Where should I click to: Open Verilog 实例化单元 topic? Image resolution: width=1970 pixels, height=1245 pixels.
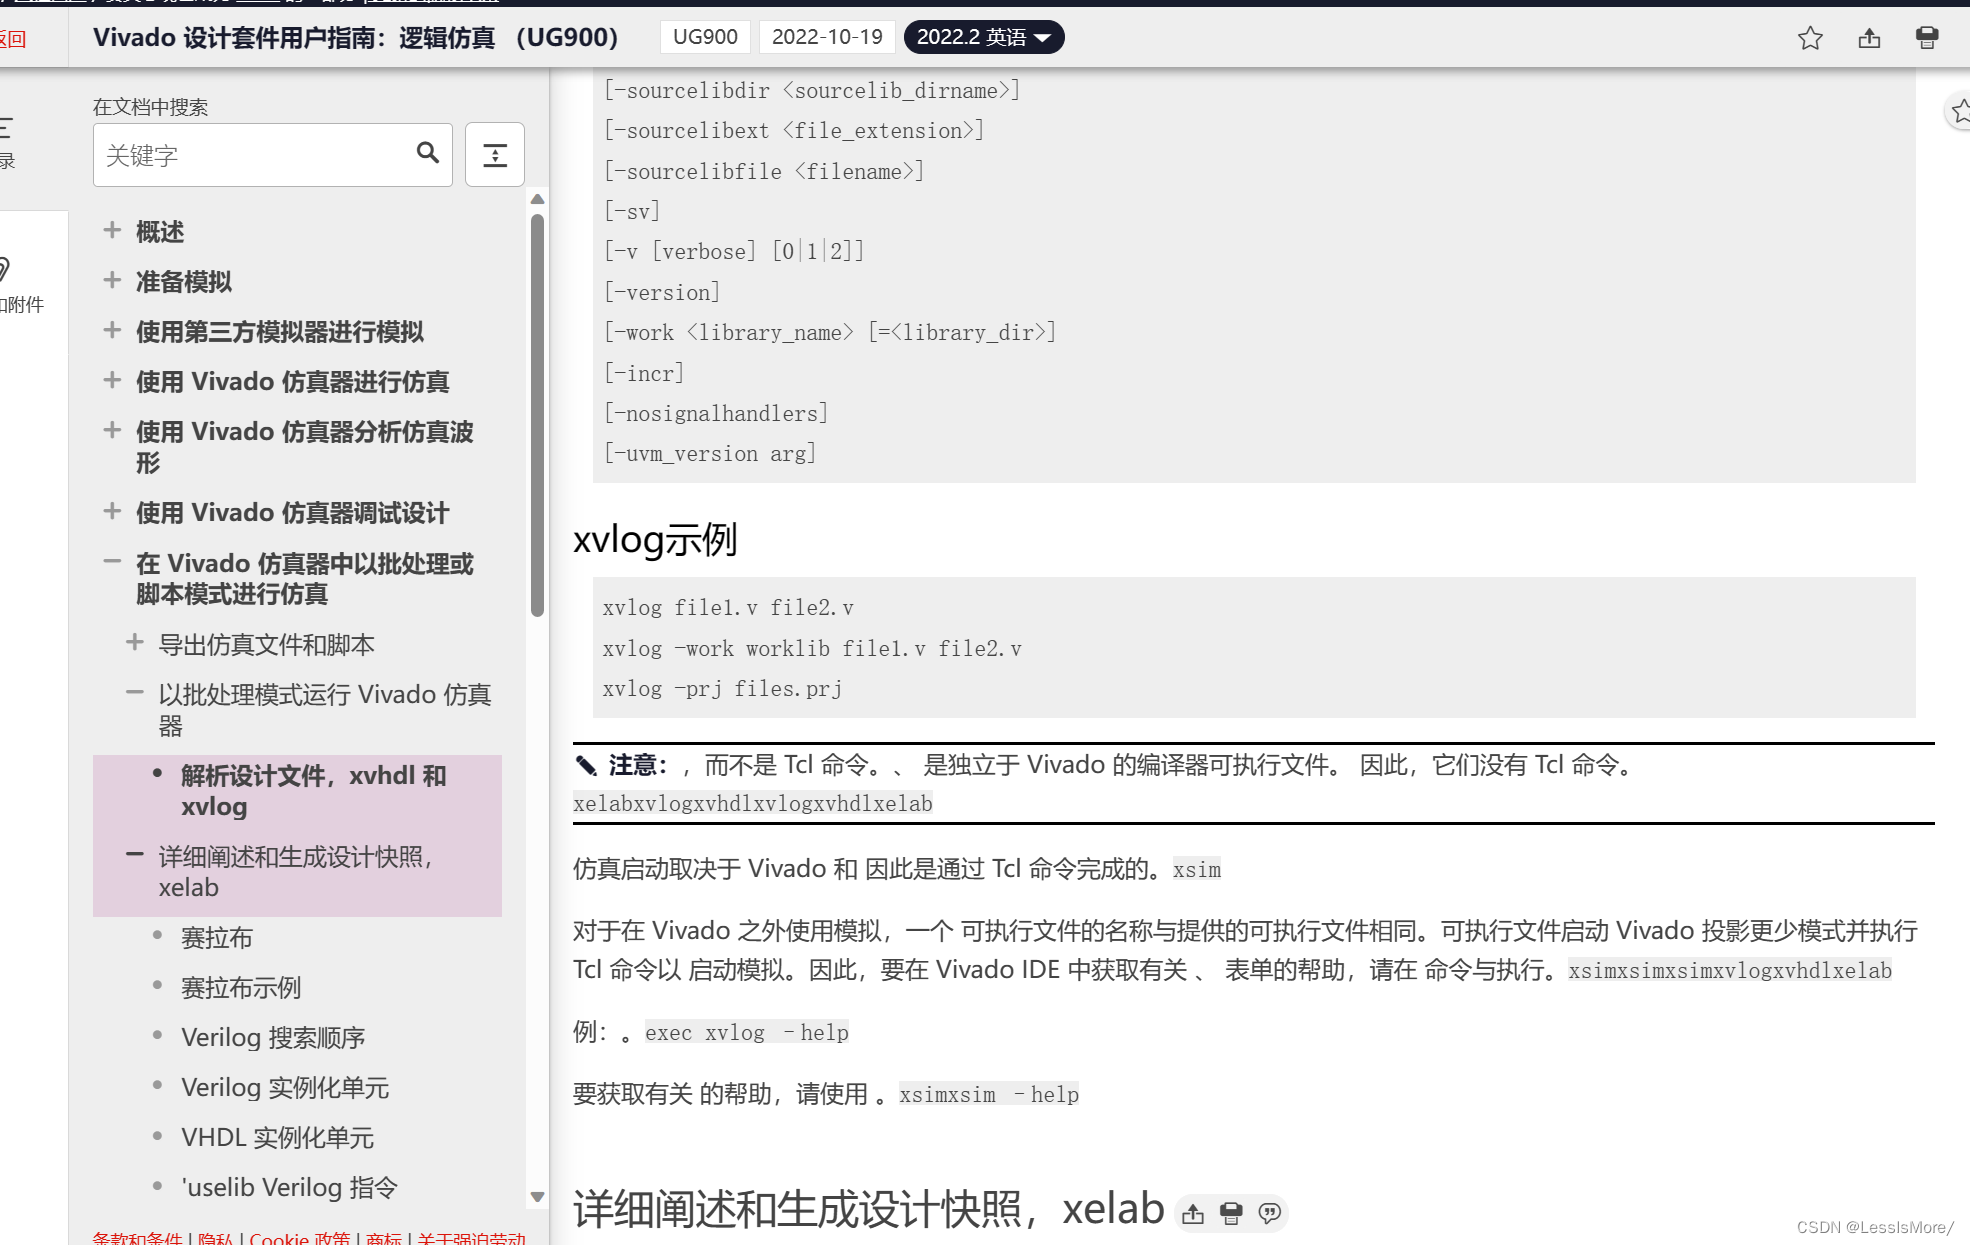[285, 1088]
